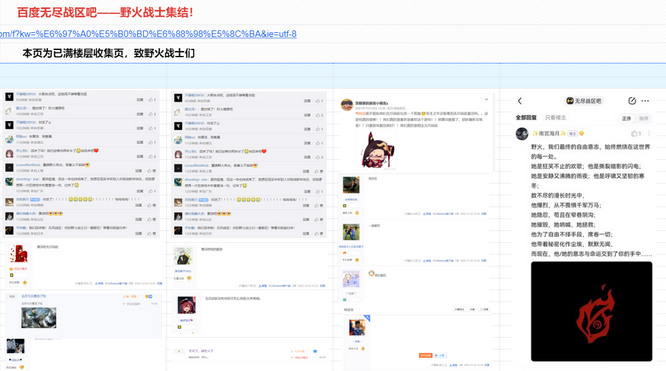Open the chibi character sticker image

pyautogui.click(x=377, y=150)
